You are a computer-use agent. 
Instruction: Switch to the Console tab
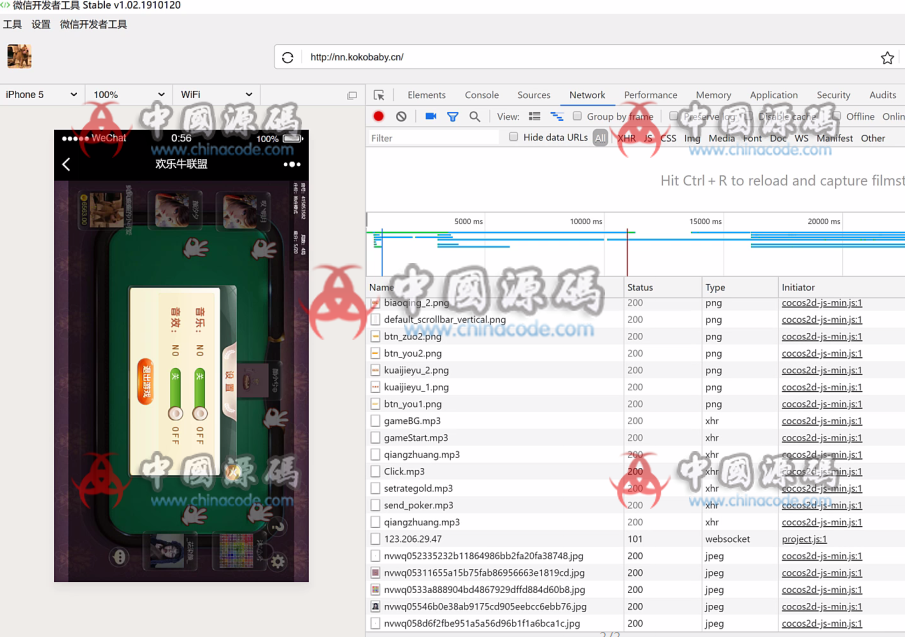tap(481, 95)
